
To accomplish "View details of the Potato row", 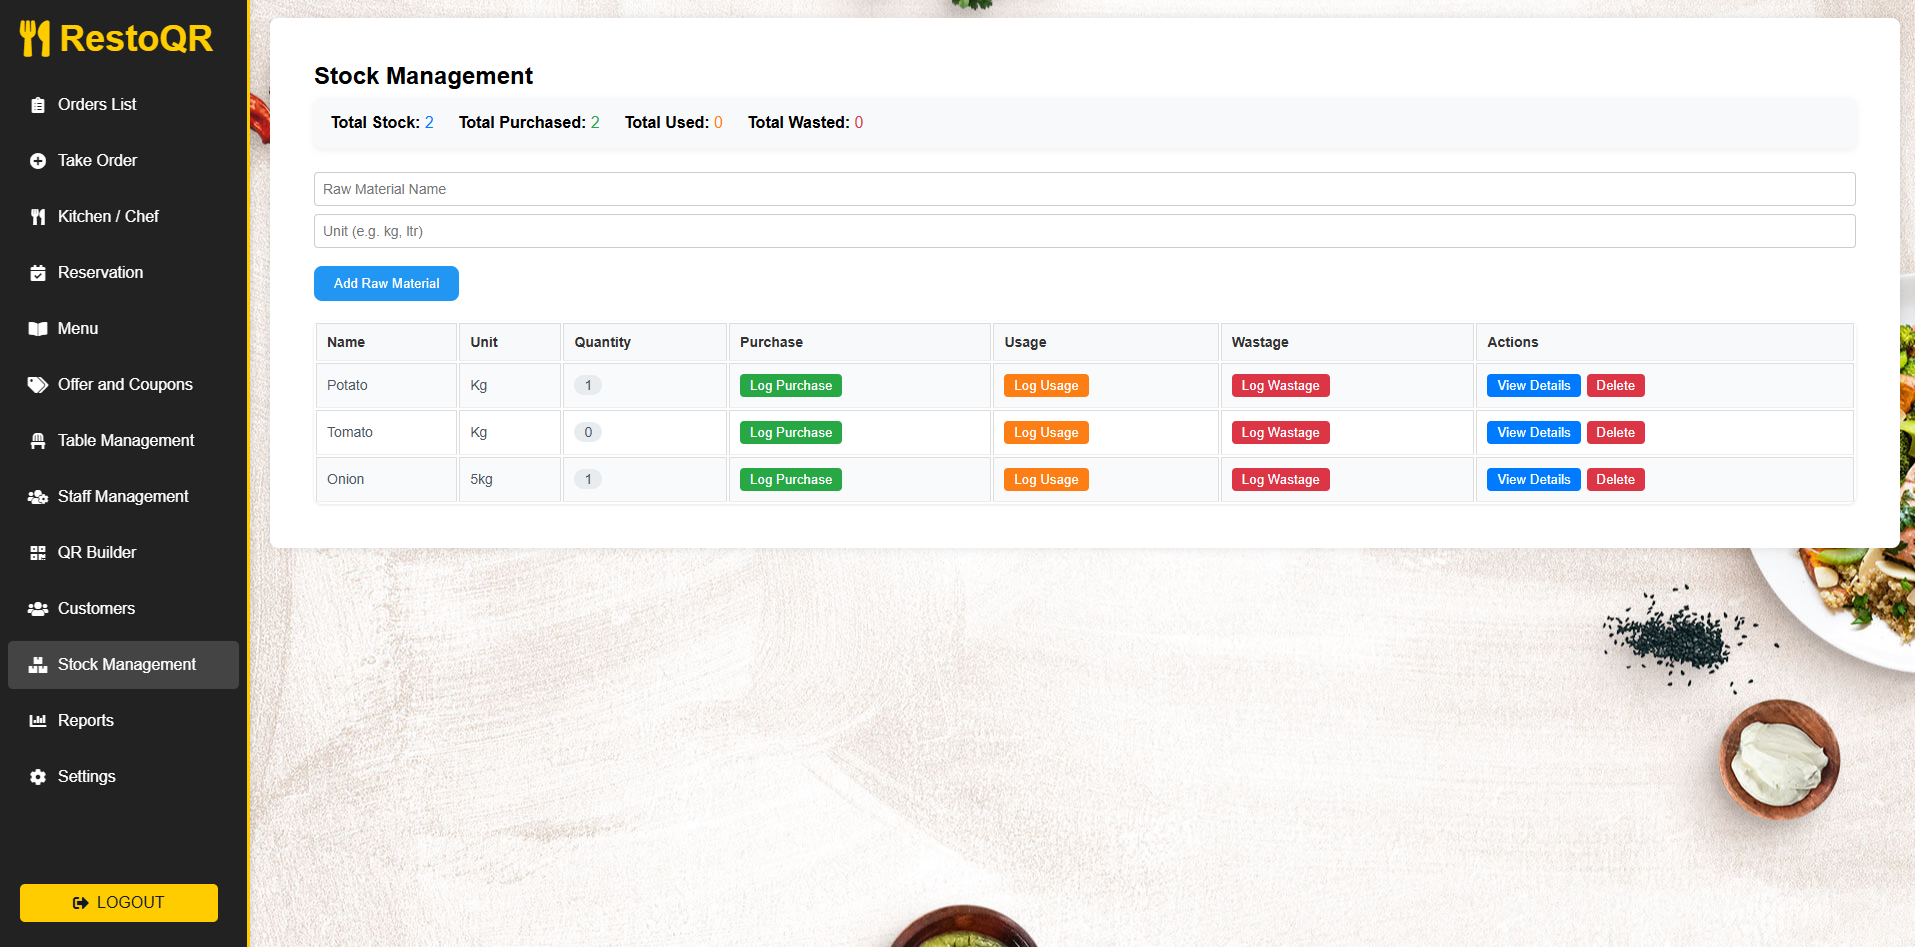I will pyautogui.click(x=1533, y=386).
